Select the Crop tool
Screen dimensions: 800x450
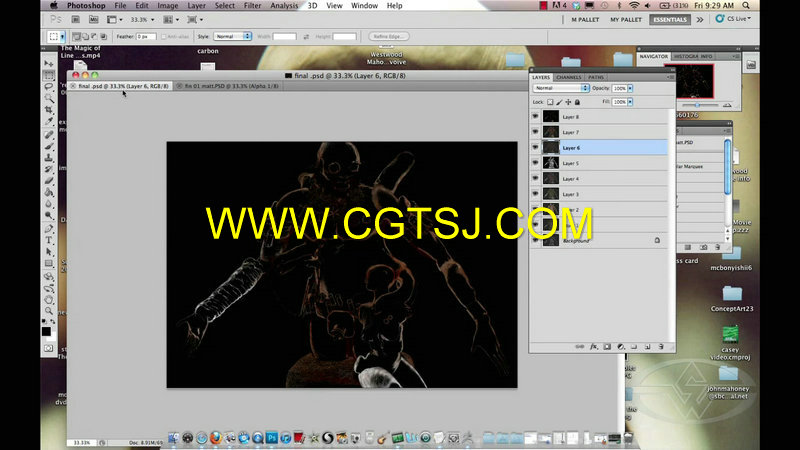(49, 110)
